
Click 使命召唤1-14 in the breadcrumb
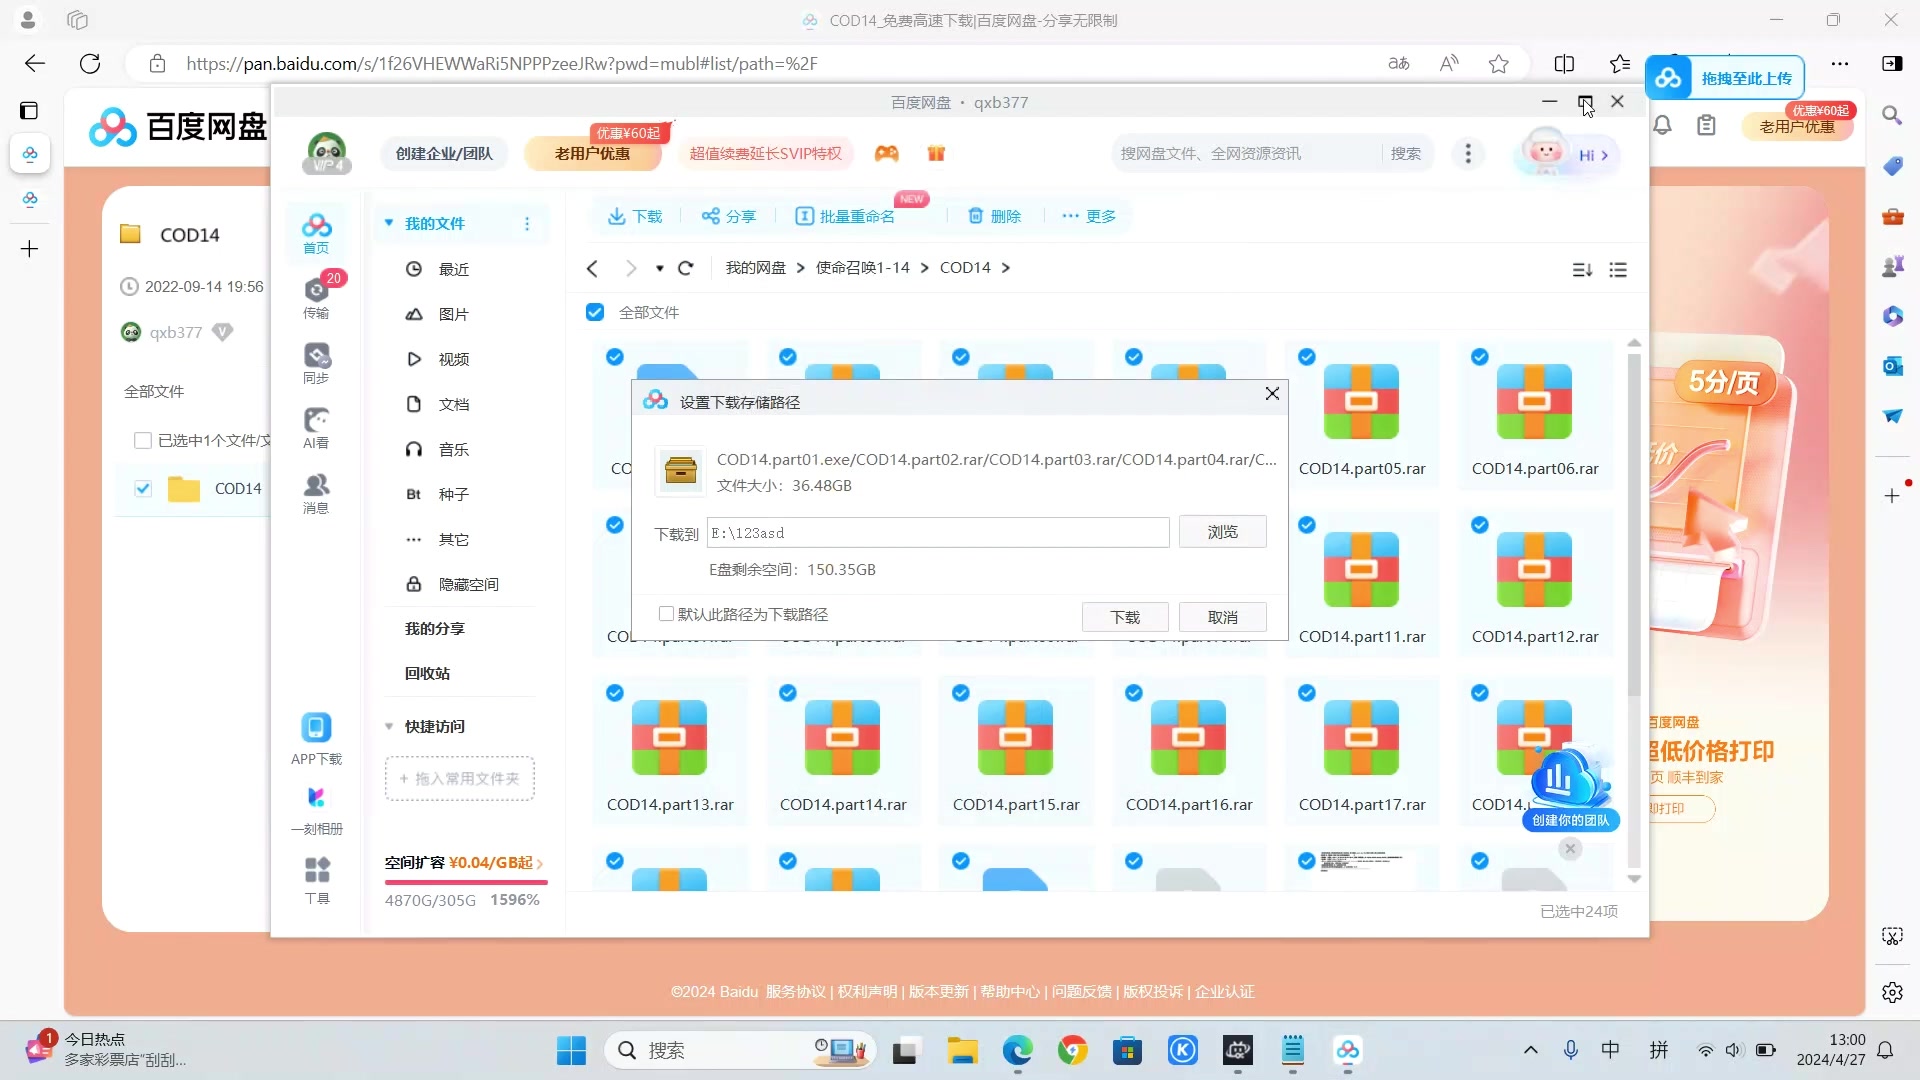[x=863, y=268]
